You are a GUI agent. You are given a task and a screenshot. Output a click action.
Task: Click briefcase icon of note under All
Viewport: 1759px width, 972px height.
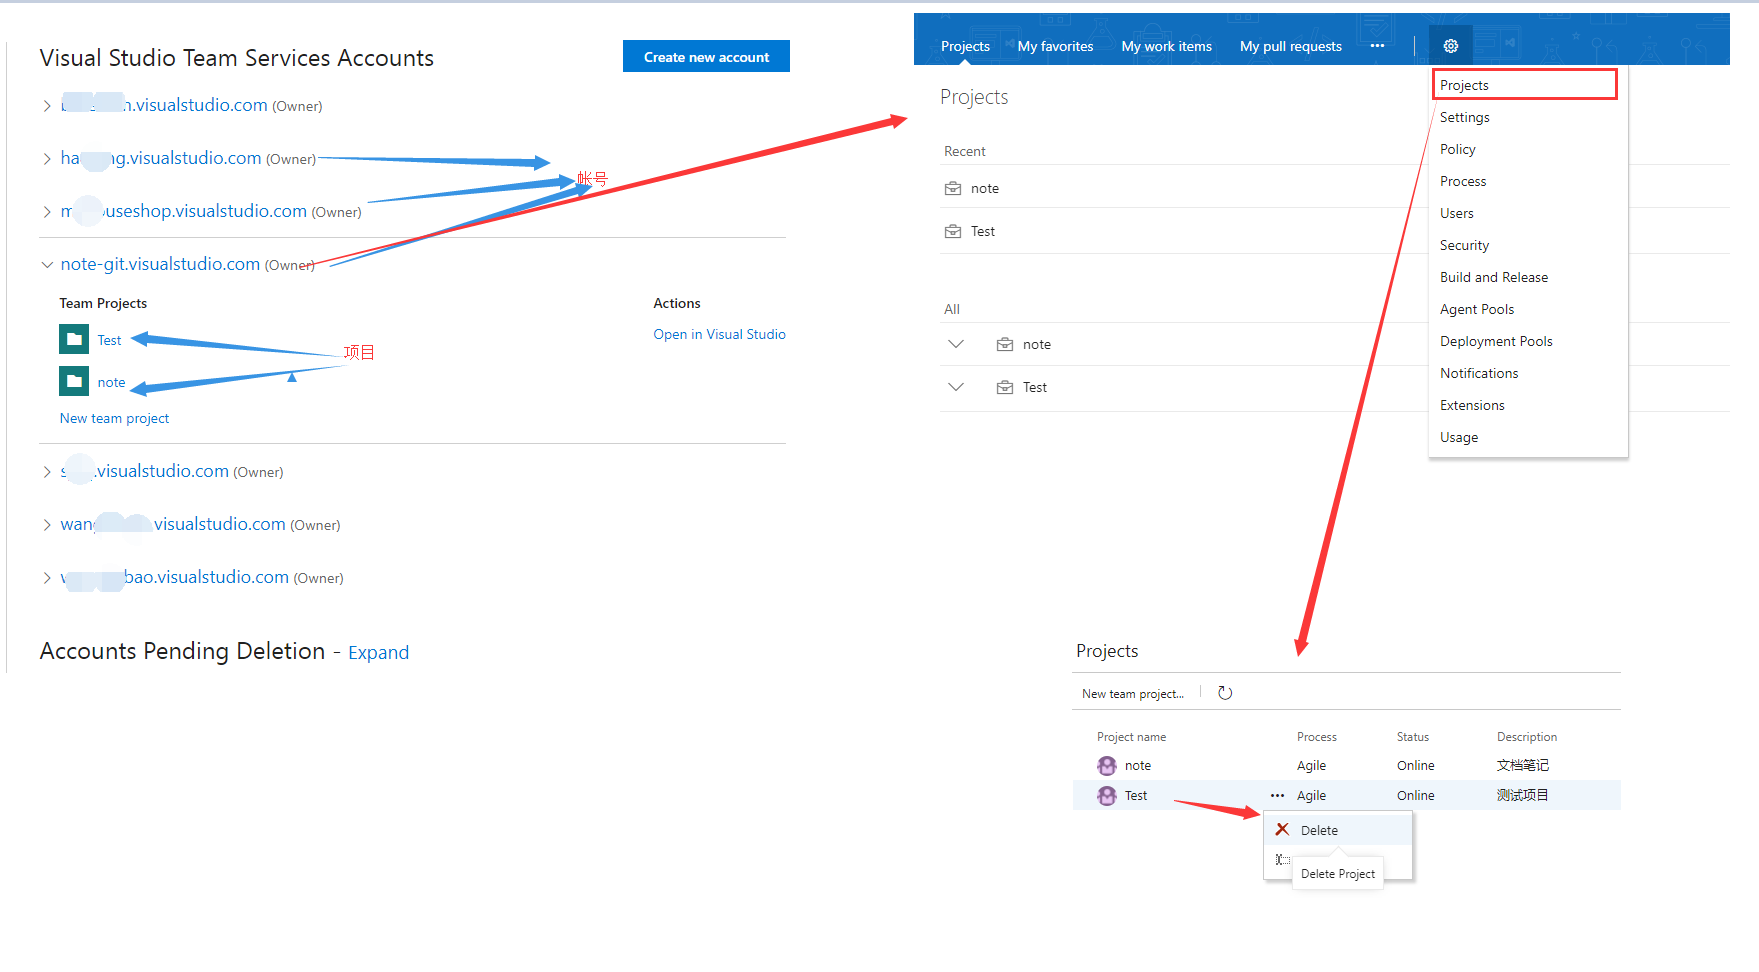click(x=1005, y=344)
